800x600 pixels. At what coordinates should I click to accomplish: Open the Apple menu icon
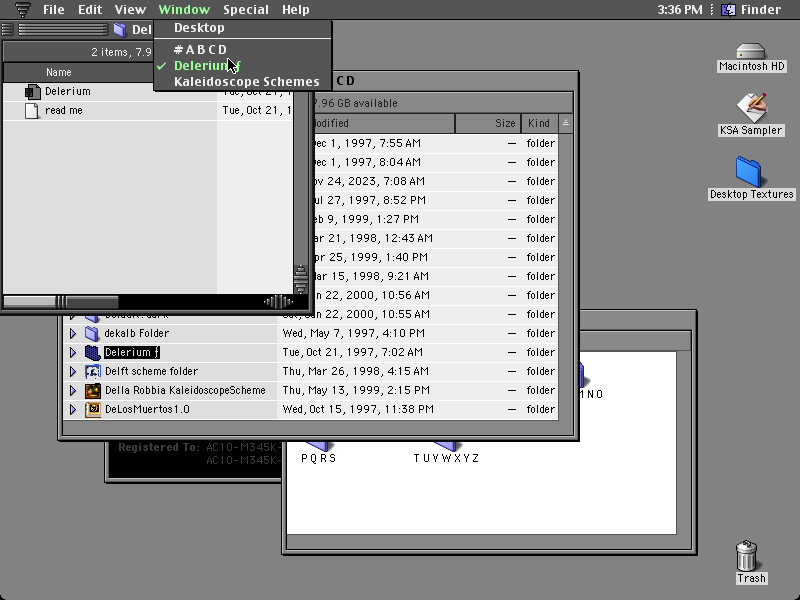click(22, 9)
